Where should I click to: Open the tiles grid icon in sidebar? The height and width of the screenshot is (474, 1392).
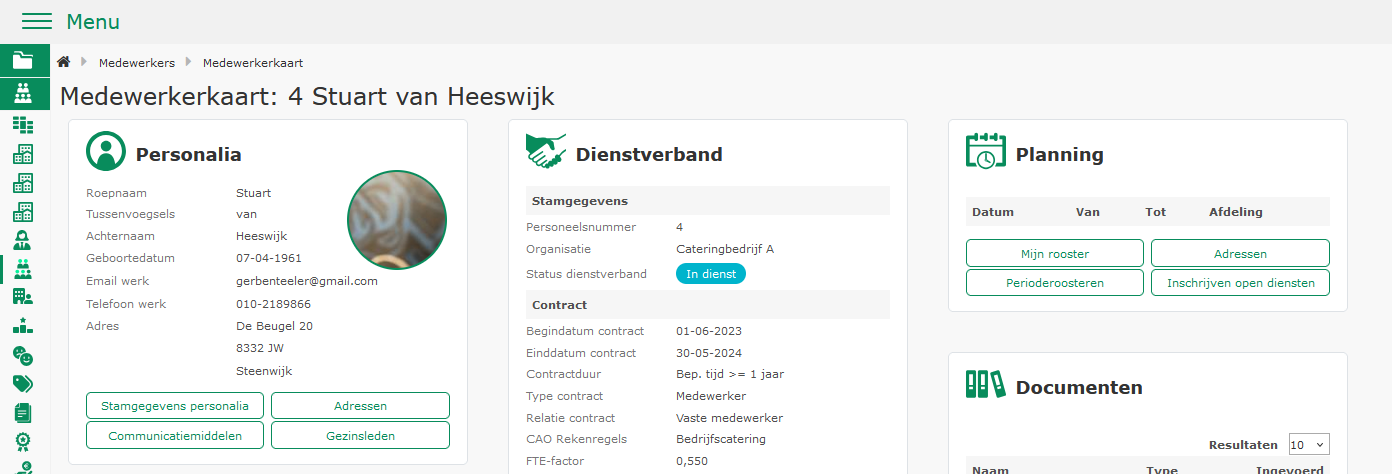pyautogui.click(x=22, y=125)
